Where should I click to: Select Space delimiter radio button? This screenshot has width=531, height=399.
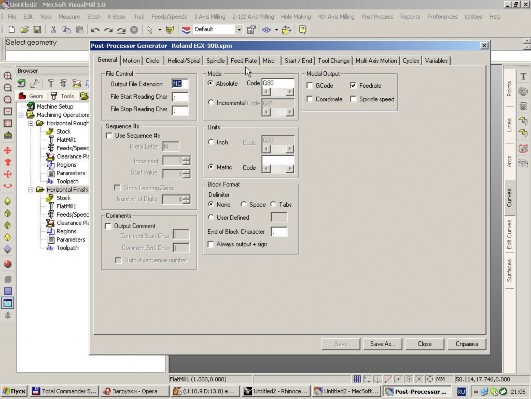pyautogui.click(x=243, y=204)
